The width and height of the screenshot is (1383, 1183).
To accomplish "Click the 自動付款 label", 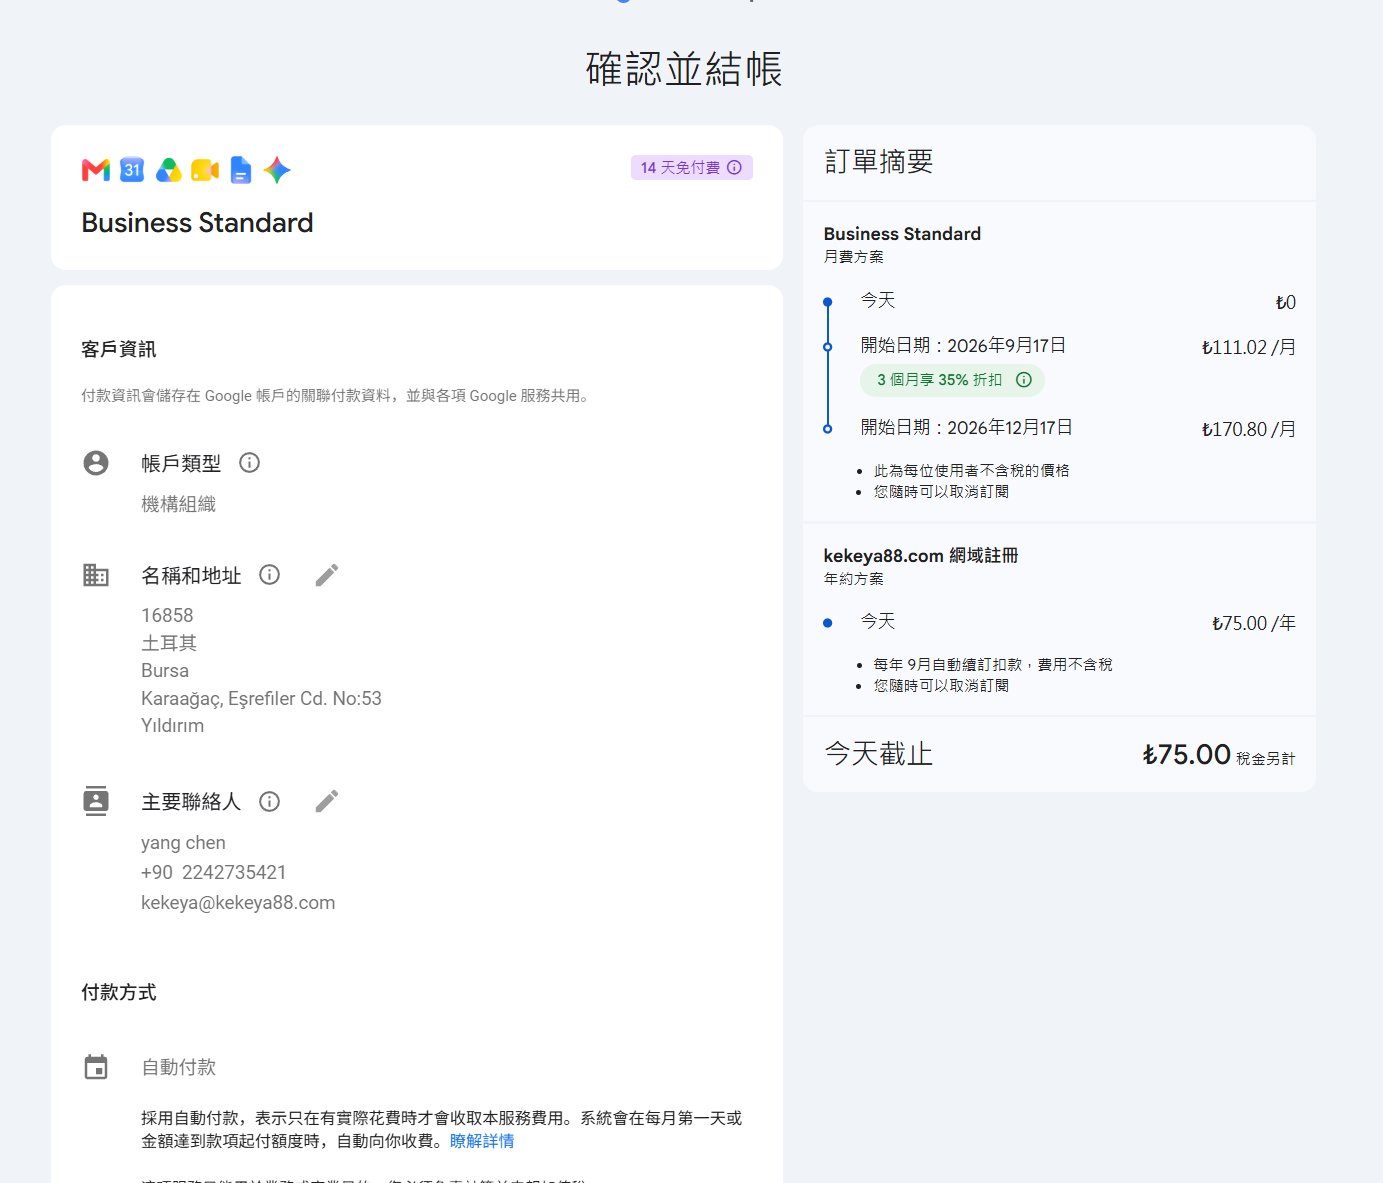I will 178,1067.
